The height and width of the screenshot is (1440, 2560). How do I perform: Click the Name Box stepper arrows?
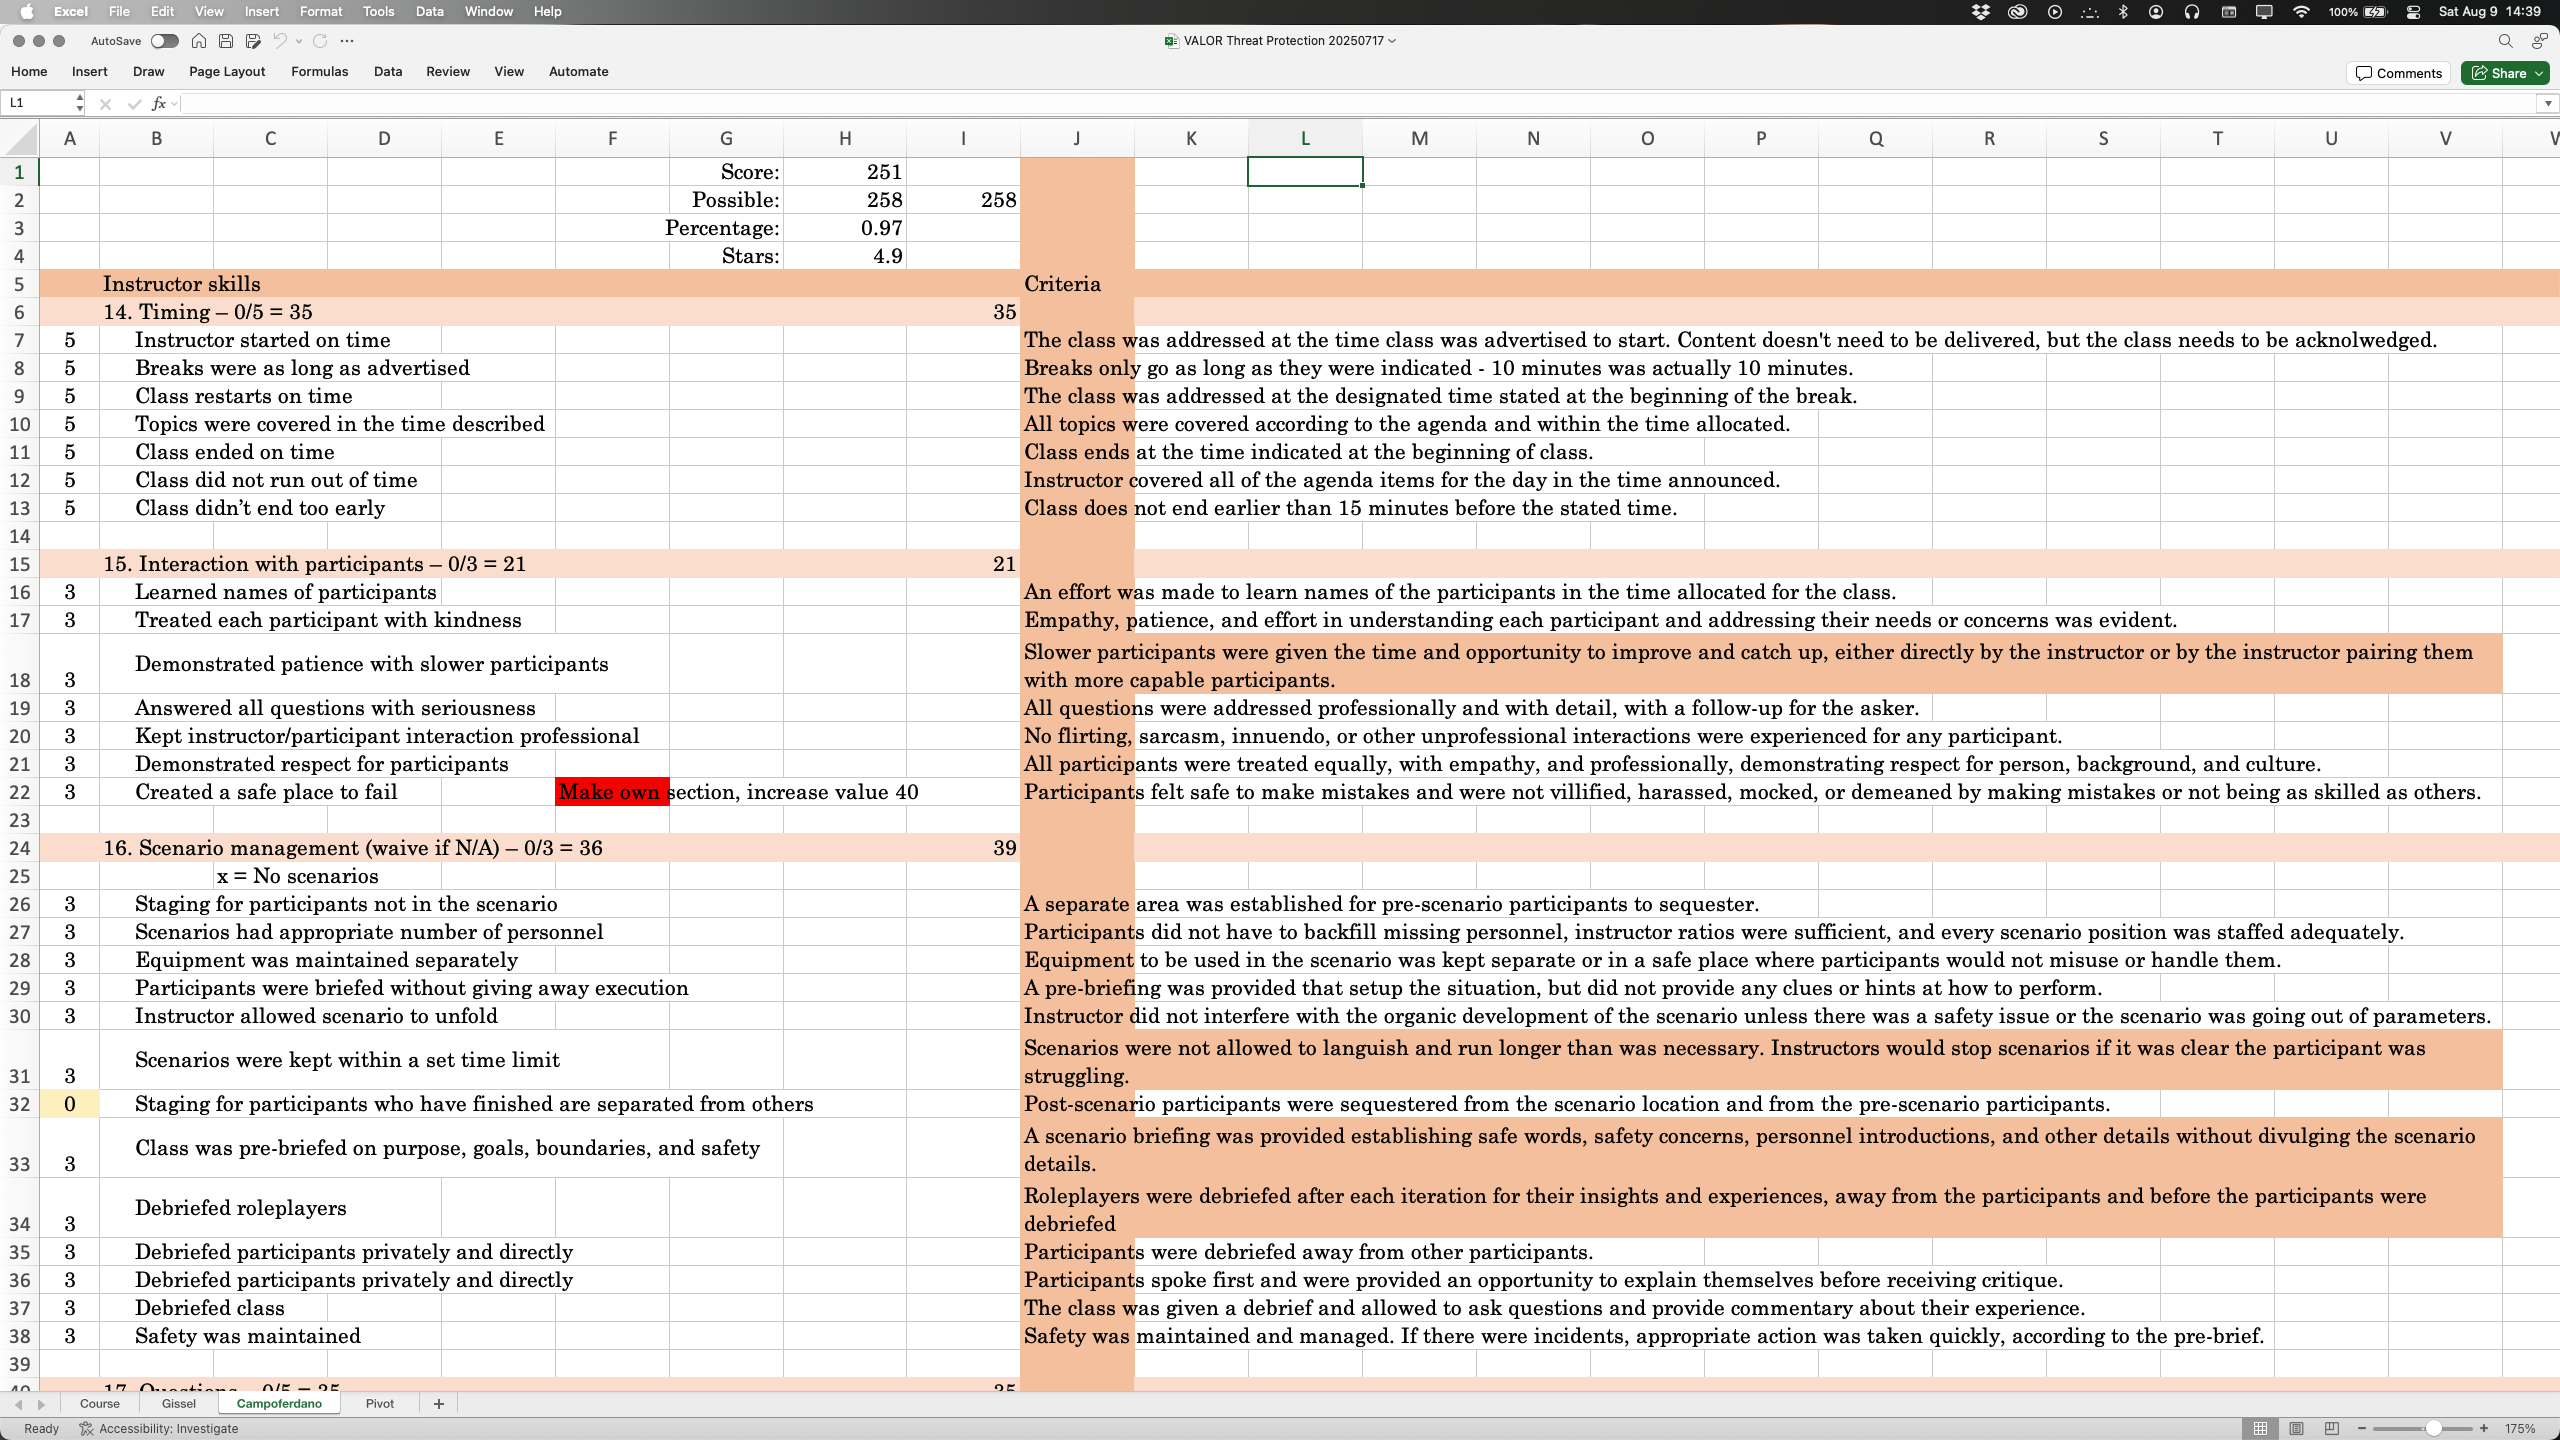[79, 103]
